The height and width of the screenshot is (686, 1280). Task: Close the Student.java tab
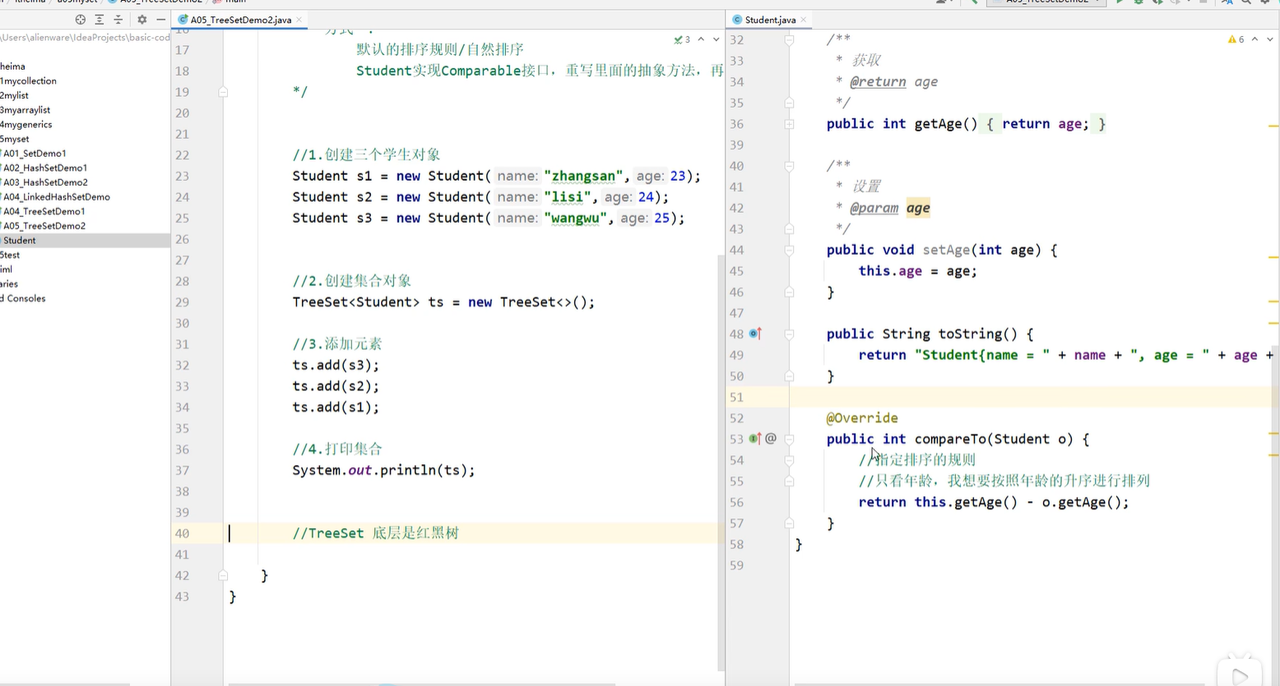[804, 20]
